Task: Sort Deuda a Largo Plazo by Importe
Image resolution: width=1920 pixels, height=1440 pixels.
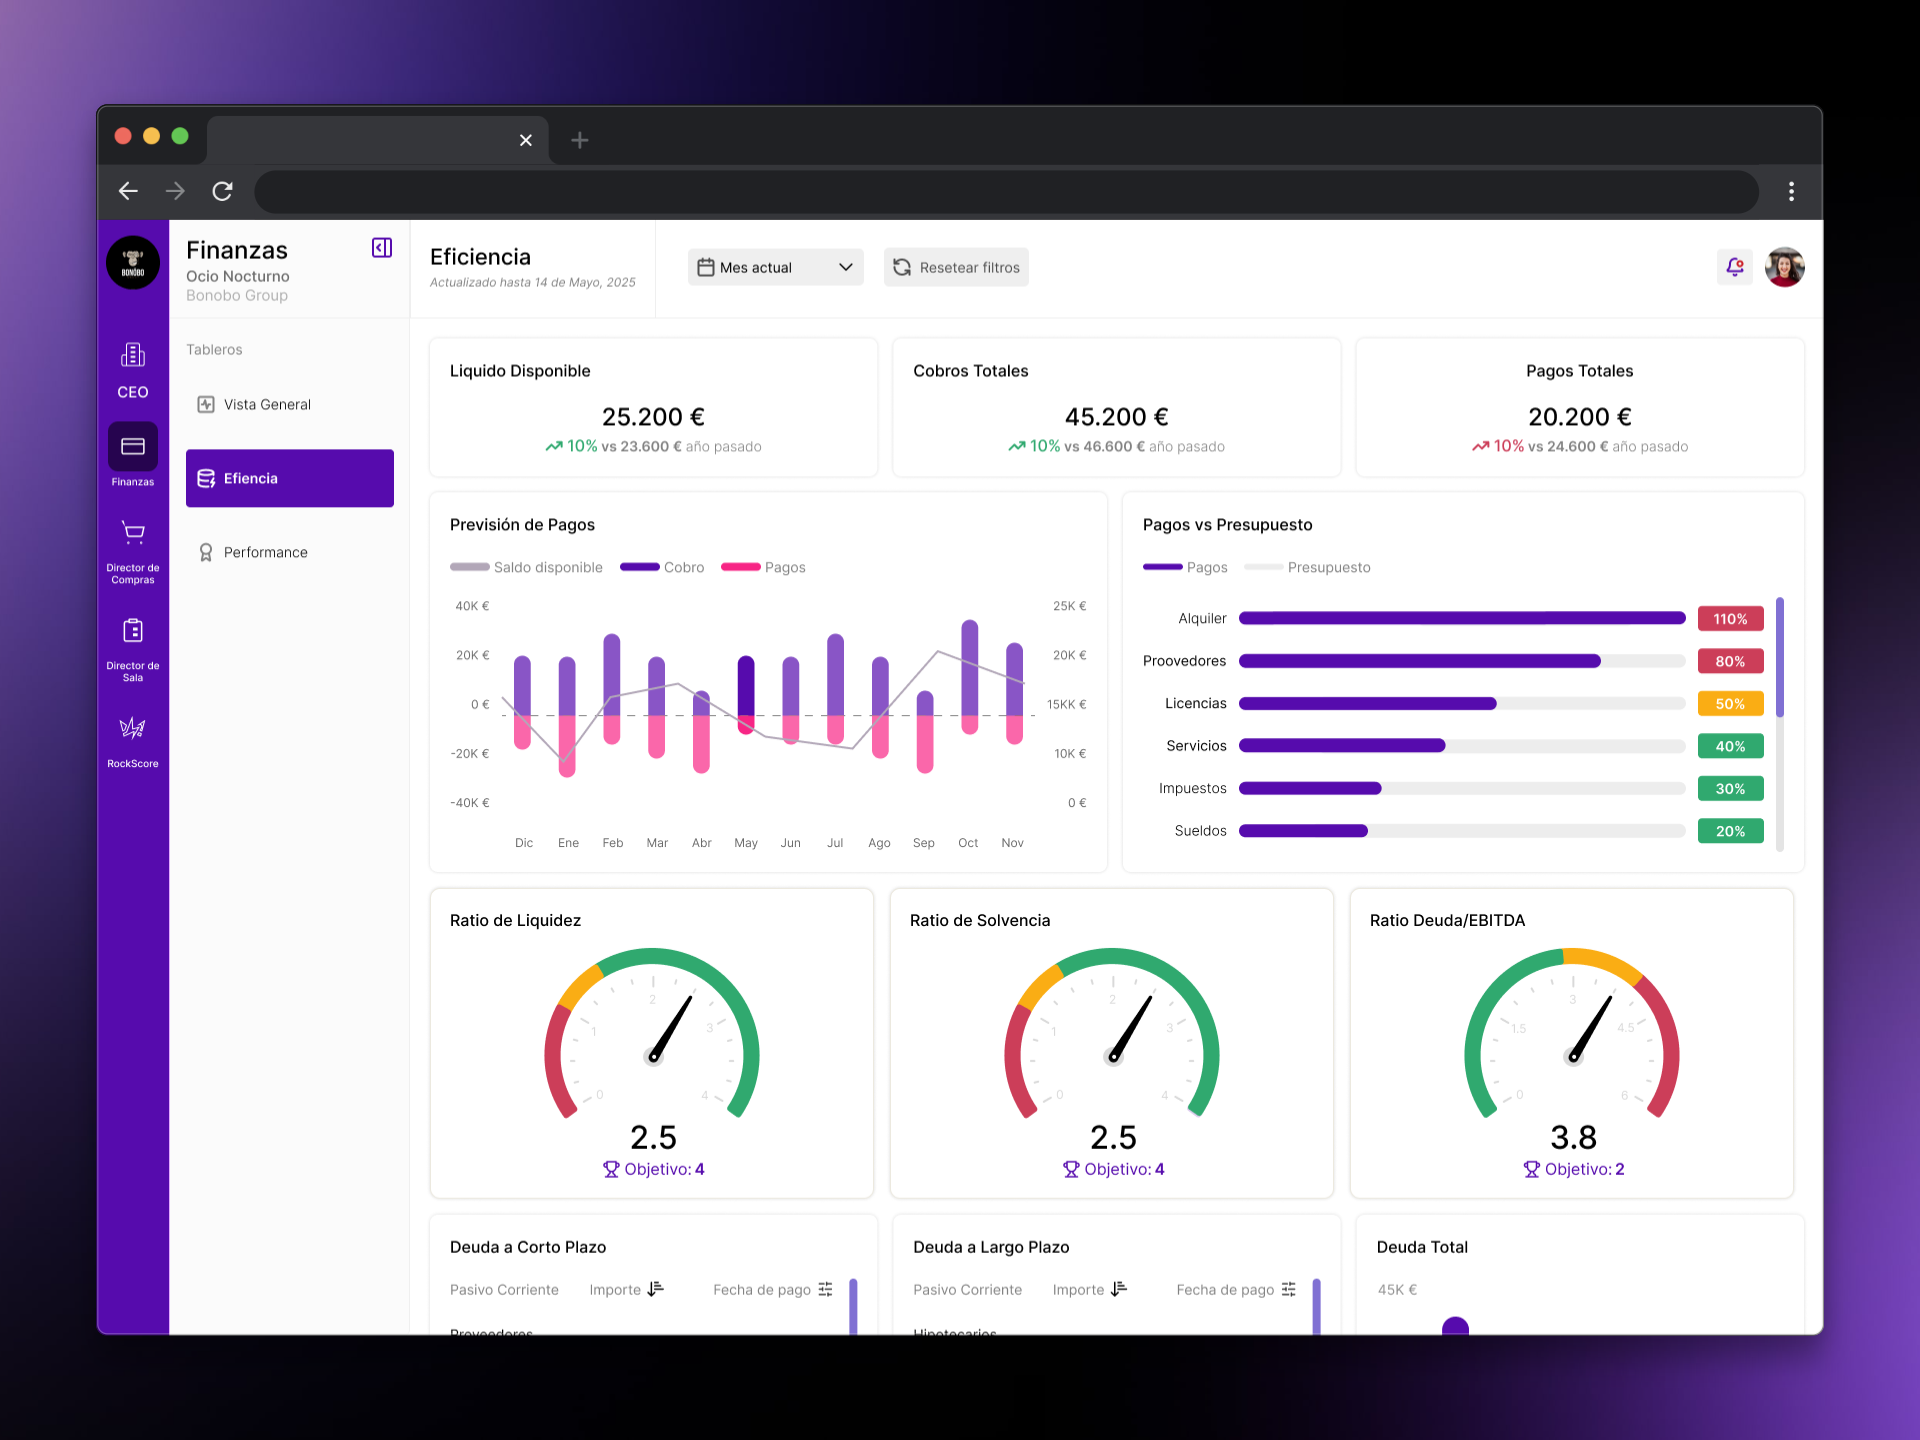Action: pyautogui.click(x=1119, y=1289)
